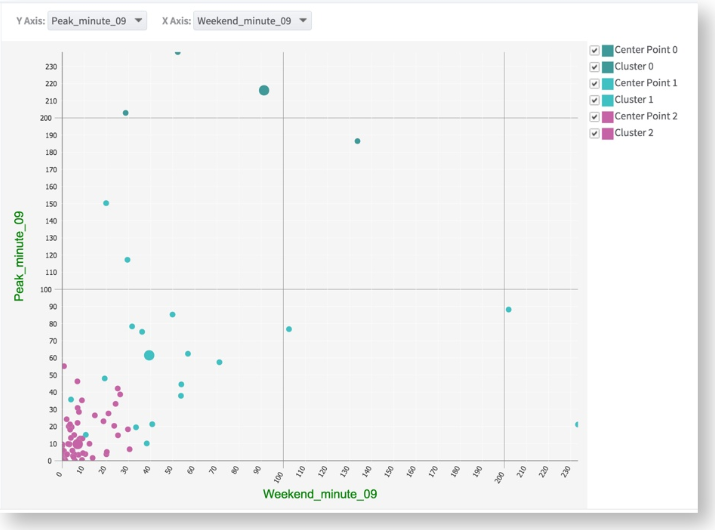Click the Cluster 0 legend label
The image size is (715, 530).
point(634,67)
